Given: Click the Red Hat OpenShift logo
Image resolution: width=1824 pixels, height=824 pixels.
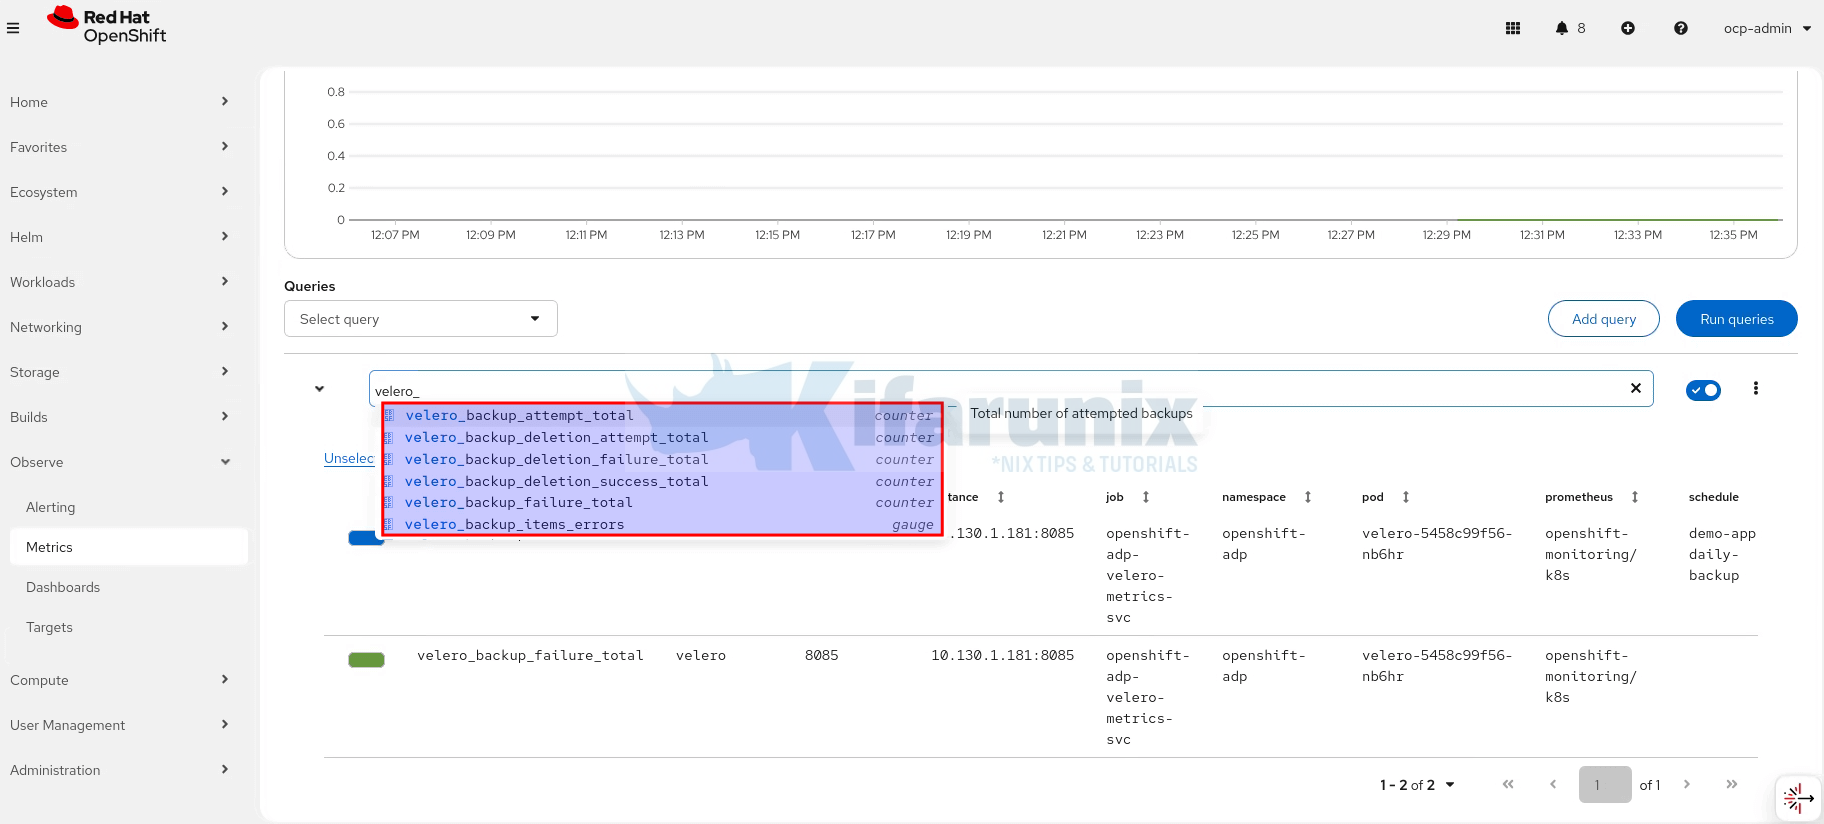Looking at the screenshot, I should (107, 26).
